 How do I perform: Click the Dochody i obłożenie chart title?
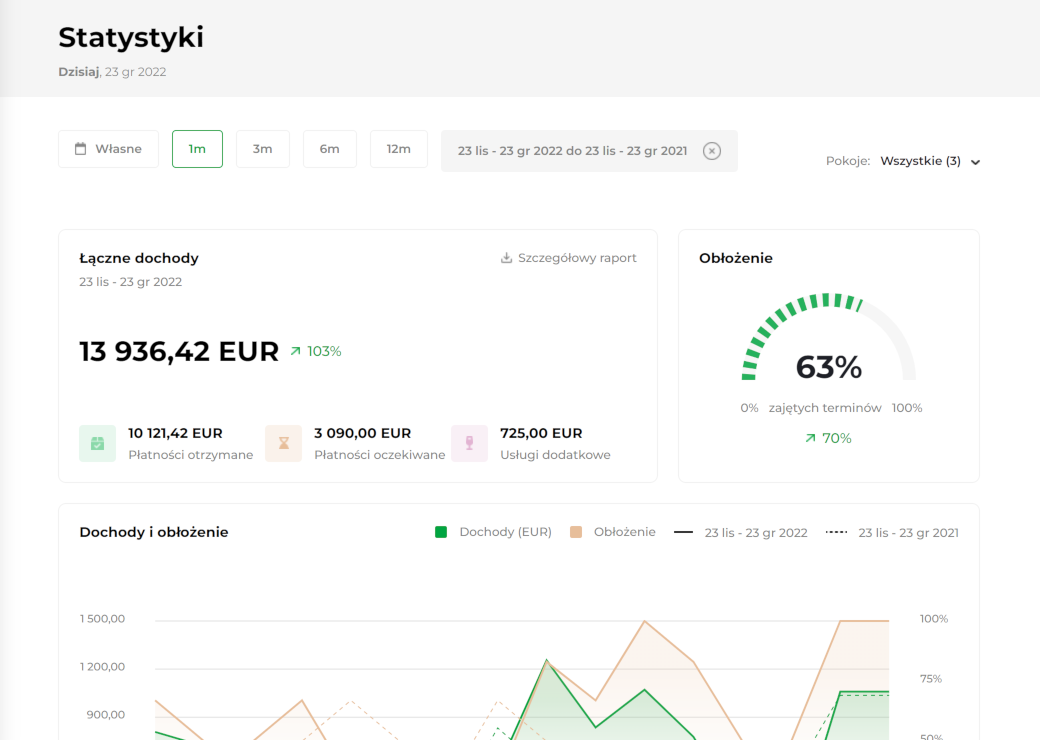click(x=154, y=532)
